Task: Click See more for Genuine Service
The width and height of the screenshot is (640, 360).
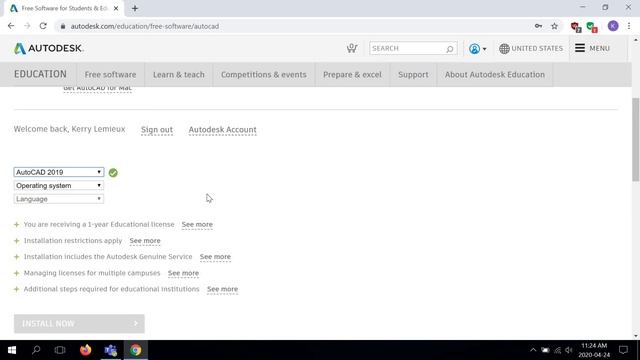Action: coord(215,257)
